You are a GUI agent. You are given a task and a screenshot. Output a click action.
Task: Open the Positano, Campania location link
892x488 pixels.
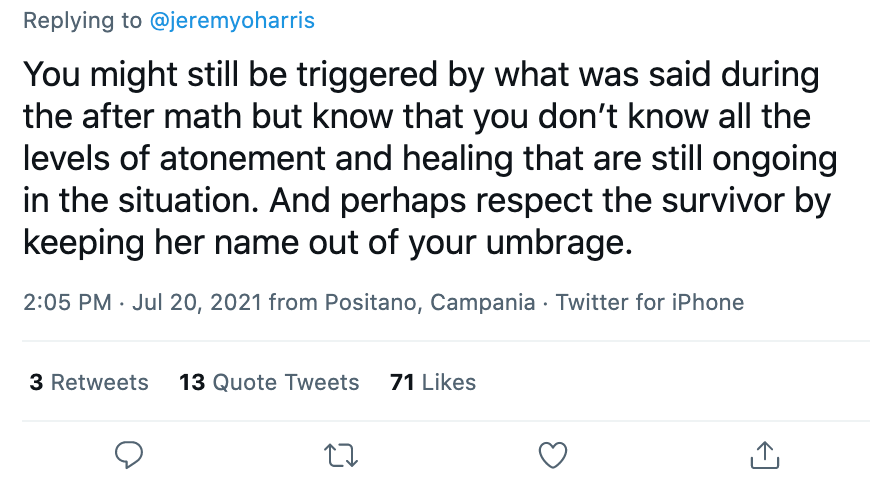pos(430,302)
